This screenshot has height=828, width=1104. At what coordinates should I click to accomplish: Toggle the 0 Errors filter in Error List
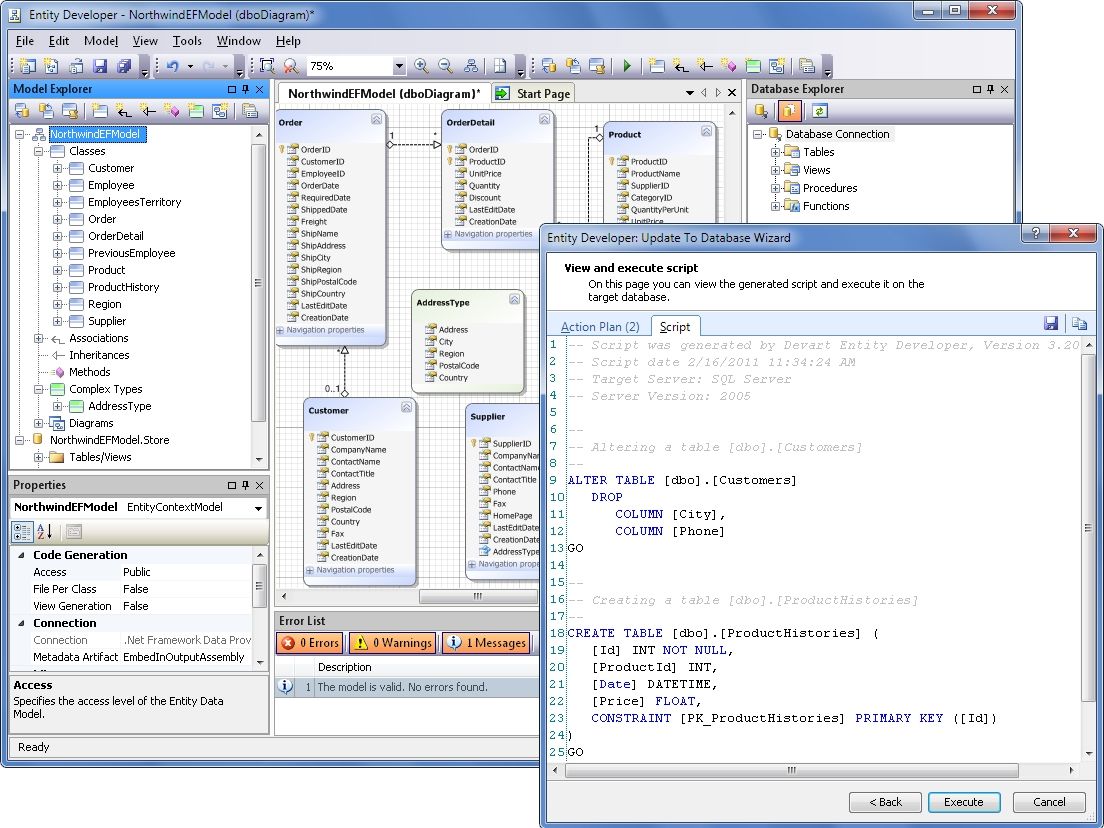click(x=310, y=643)
